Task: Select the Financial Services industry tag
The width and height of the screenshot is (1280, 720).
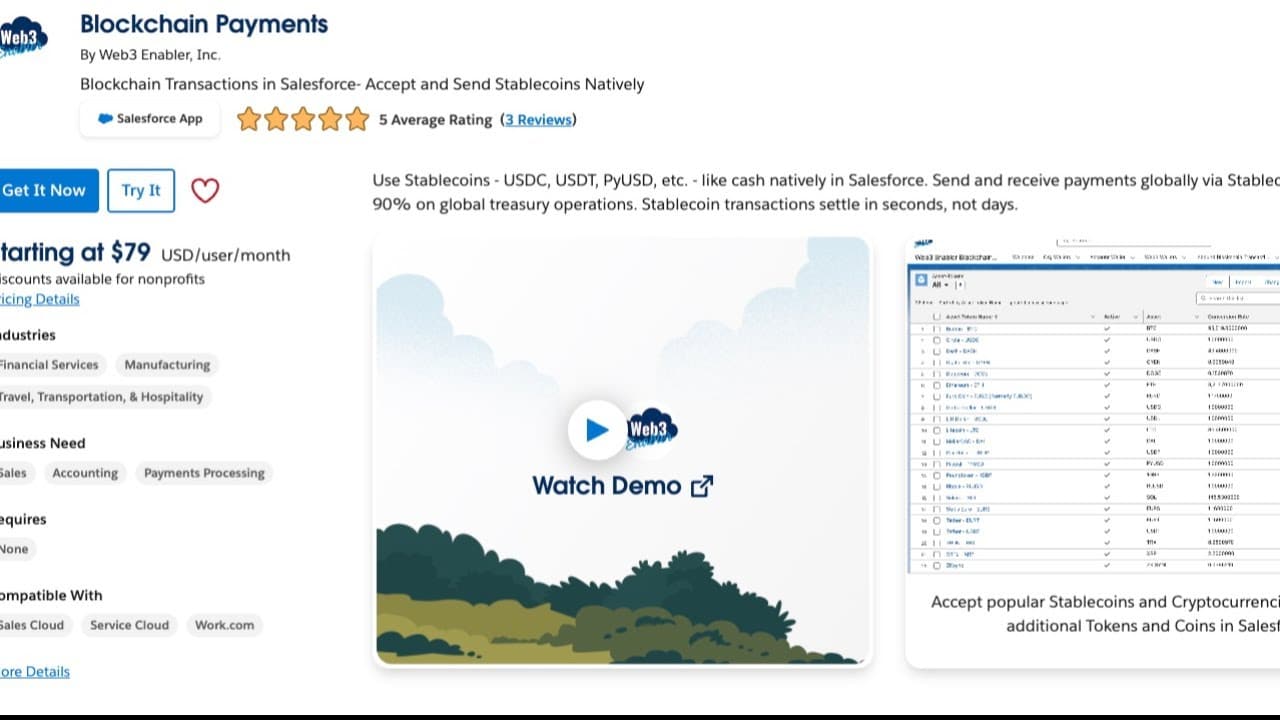Action: click(x=48, y=365)
